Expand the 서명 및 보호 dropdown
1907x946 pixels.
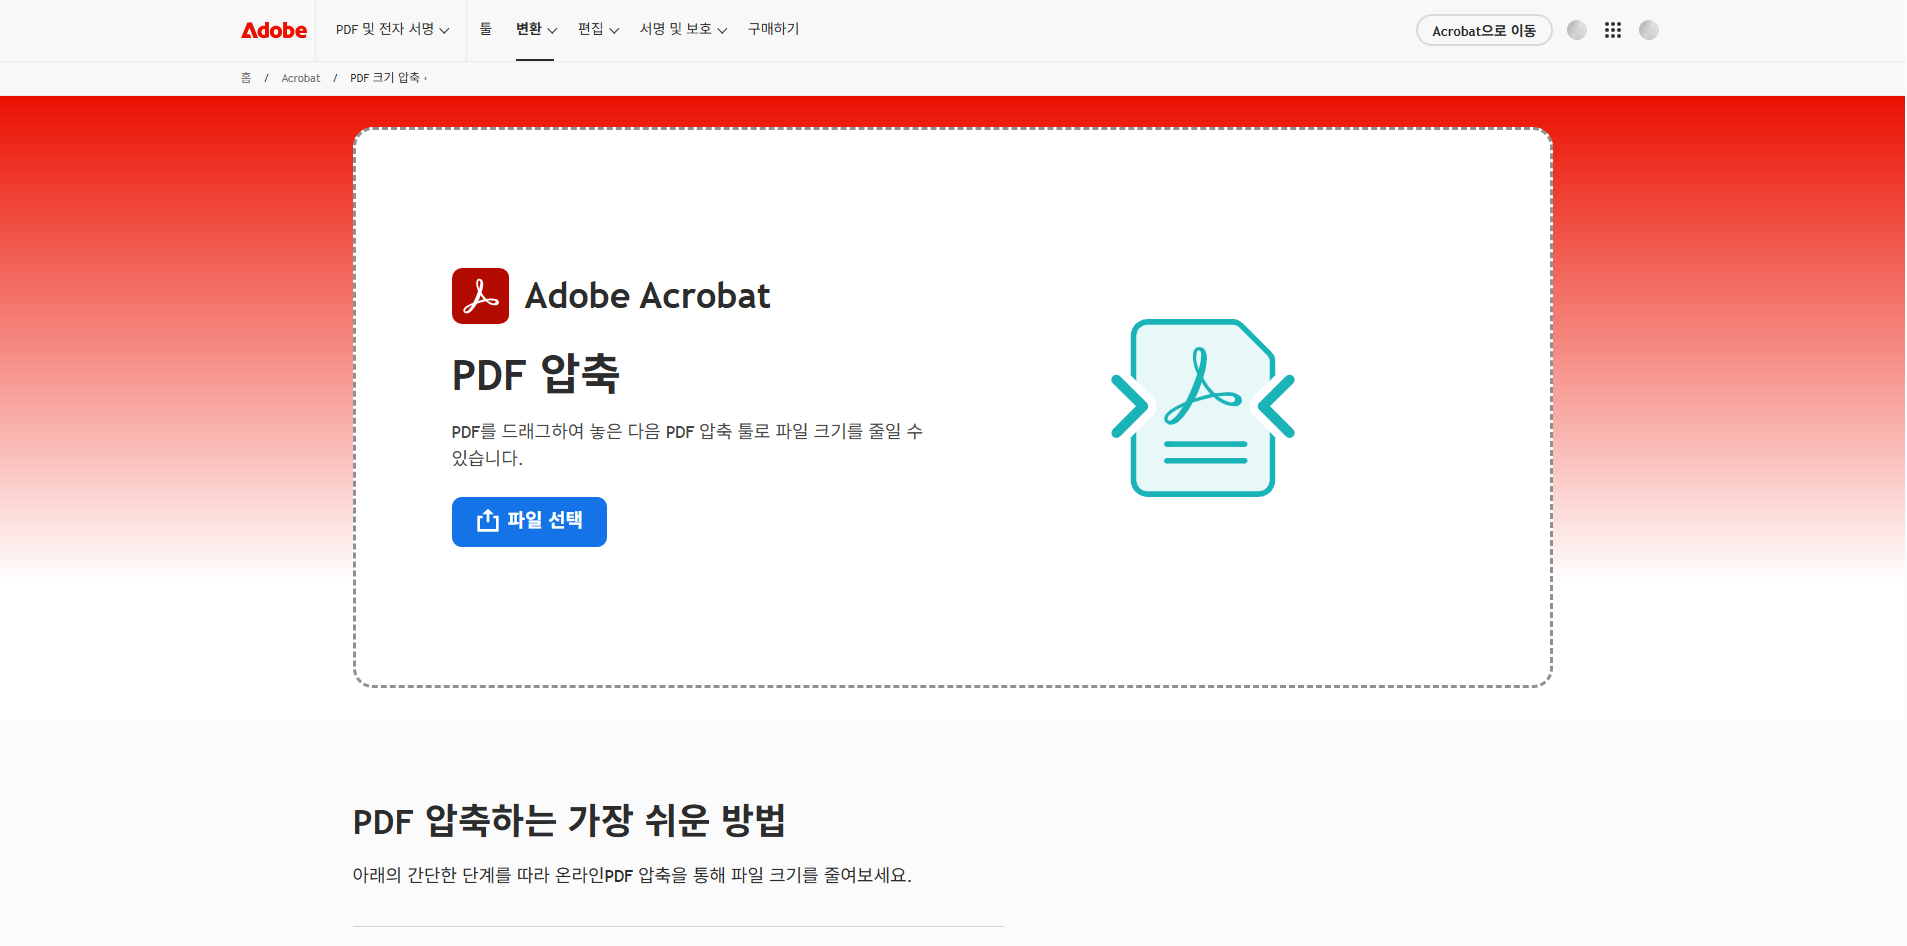tap(683, 30)
